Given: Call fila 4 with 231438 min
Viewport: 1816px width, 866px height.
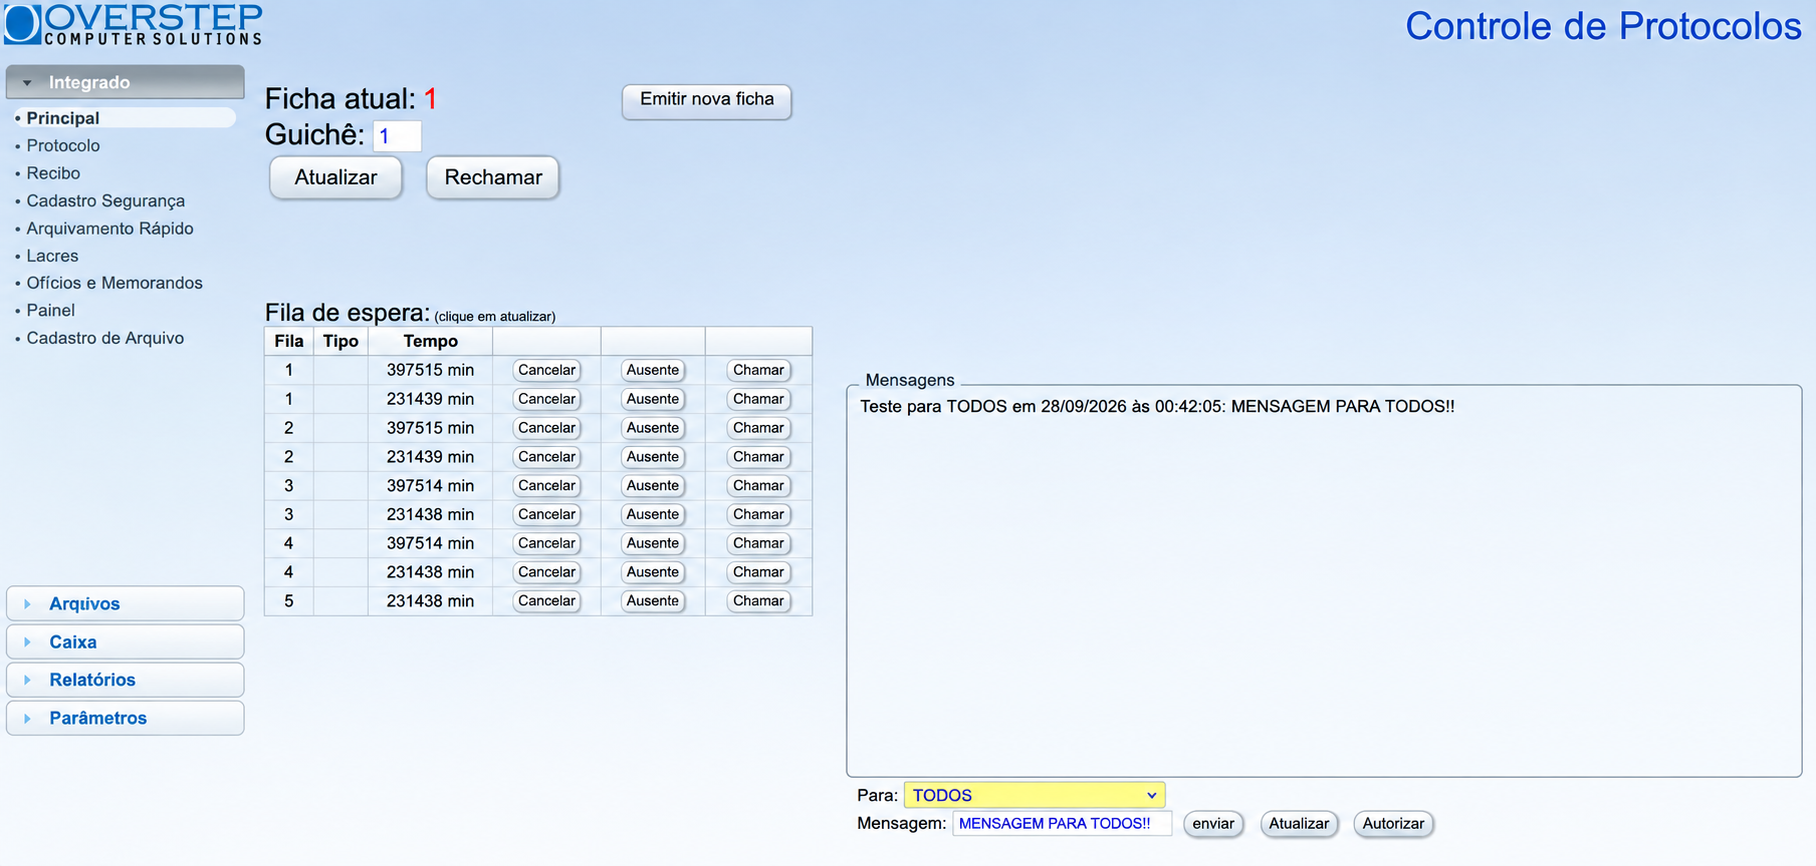Looking at the screenshot, I should (x=758, y=572).
